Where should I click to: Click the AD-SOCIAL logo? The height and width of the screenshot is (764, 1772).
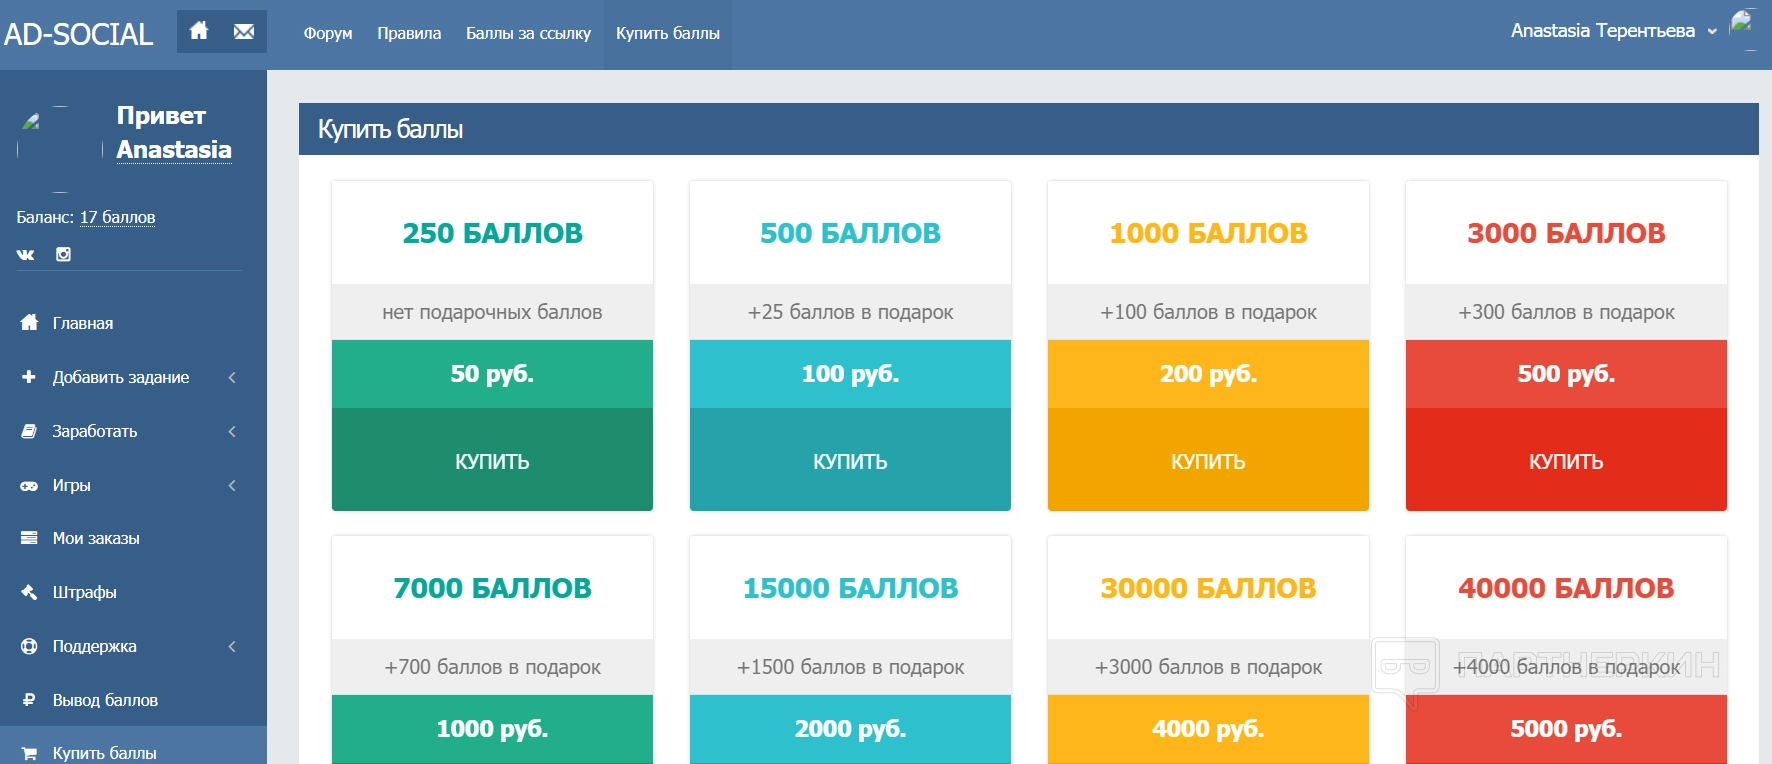click(x=79, y=34)
